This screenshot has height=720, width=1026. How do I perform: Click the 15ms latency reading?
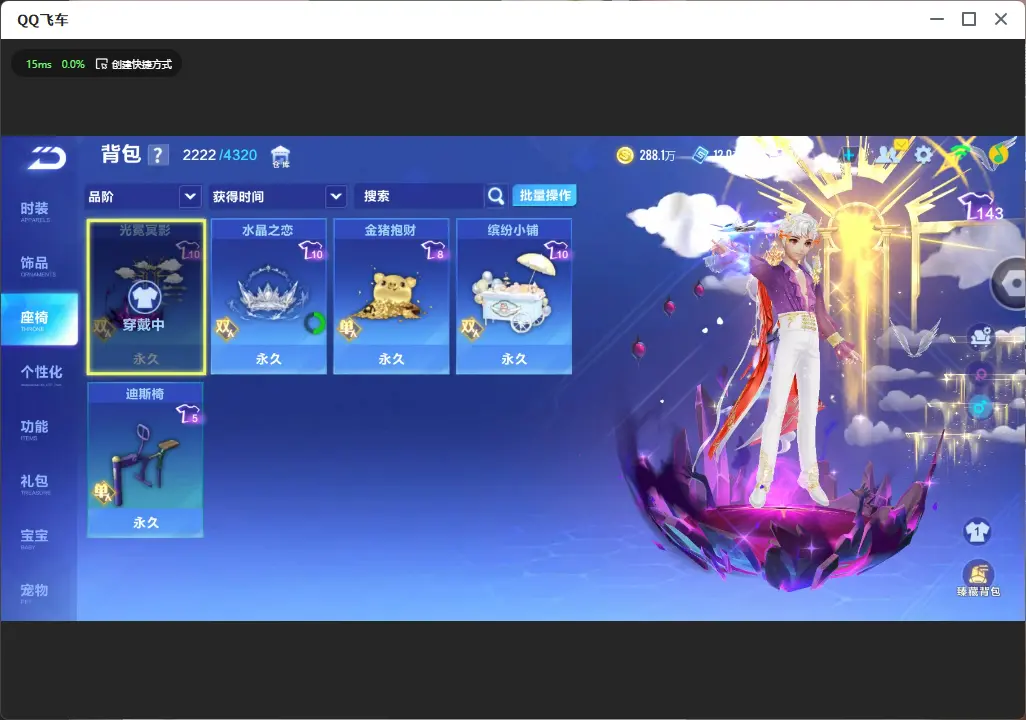(x=39, y=64)
